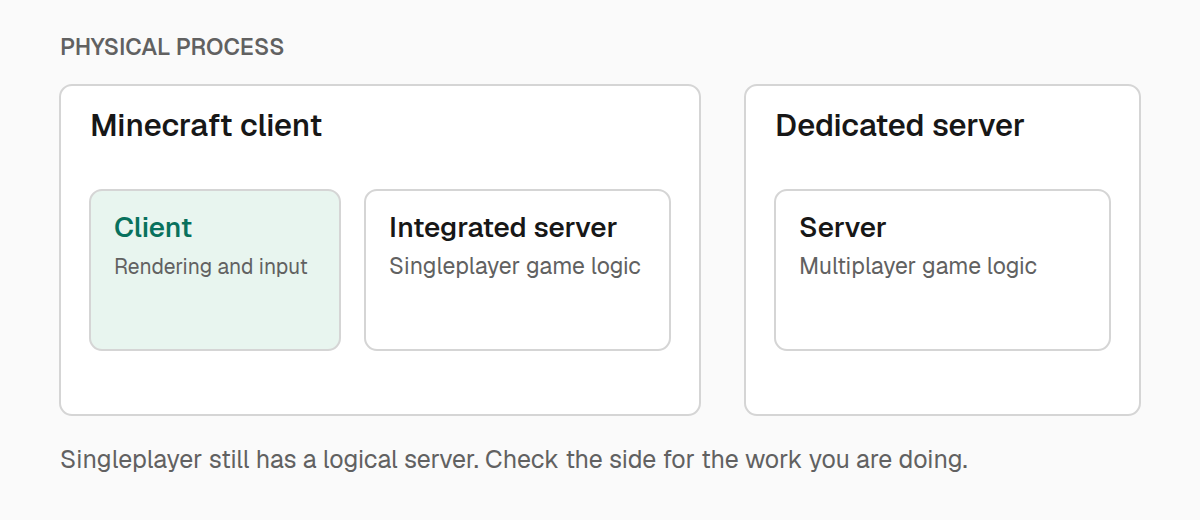Click the Minecraft client heading
Viewport: 1200px width, 520px height.
(206, 126)
